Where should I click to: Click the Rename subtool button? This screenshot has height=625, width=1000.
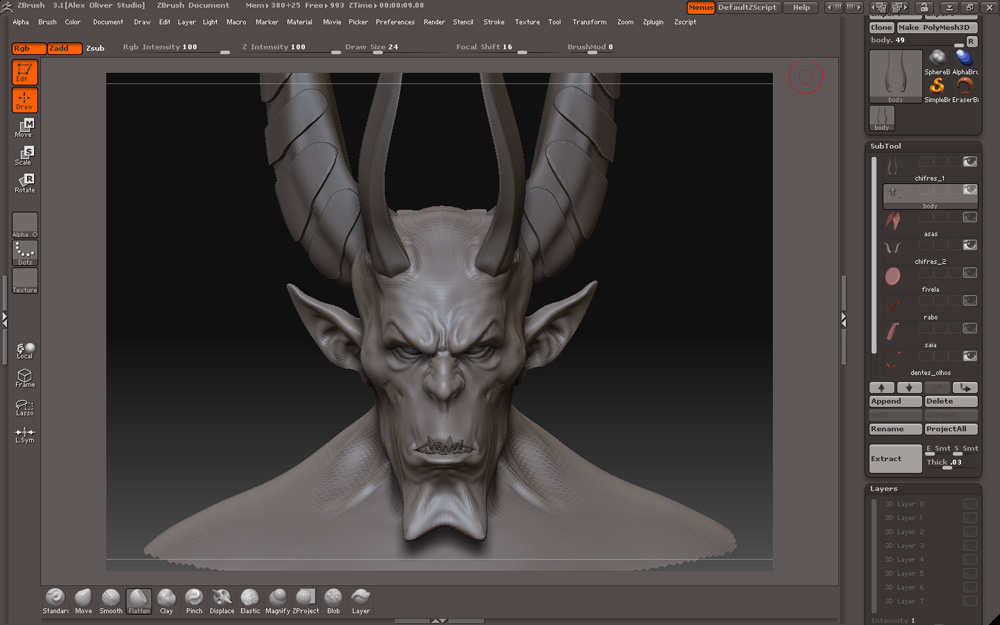[x=895, y=429]
